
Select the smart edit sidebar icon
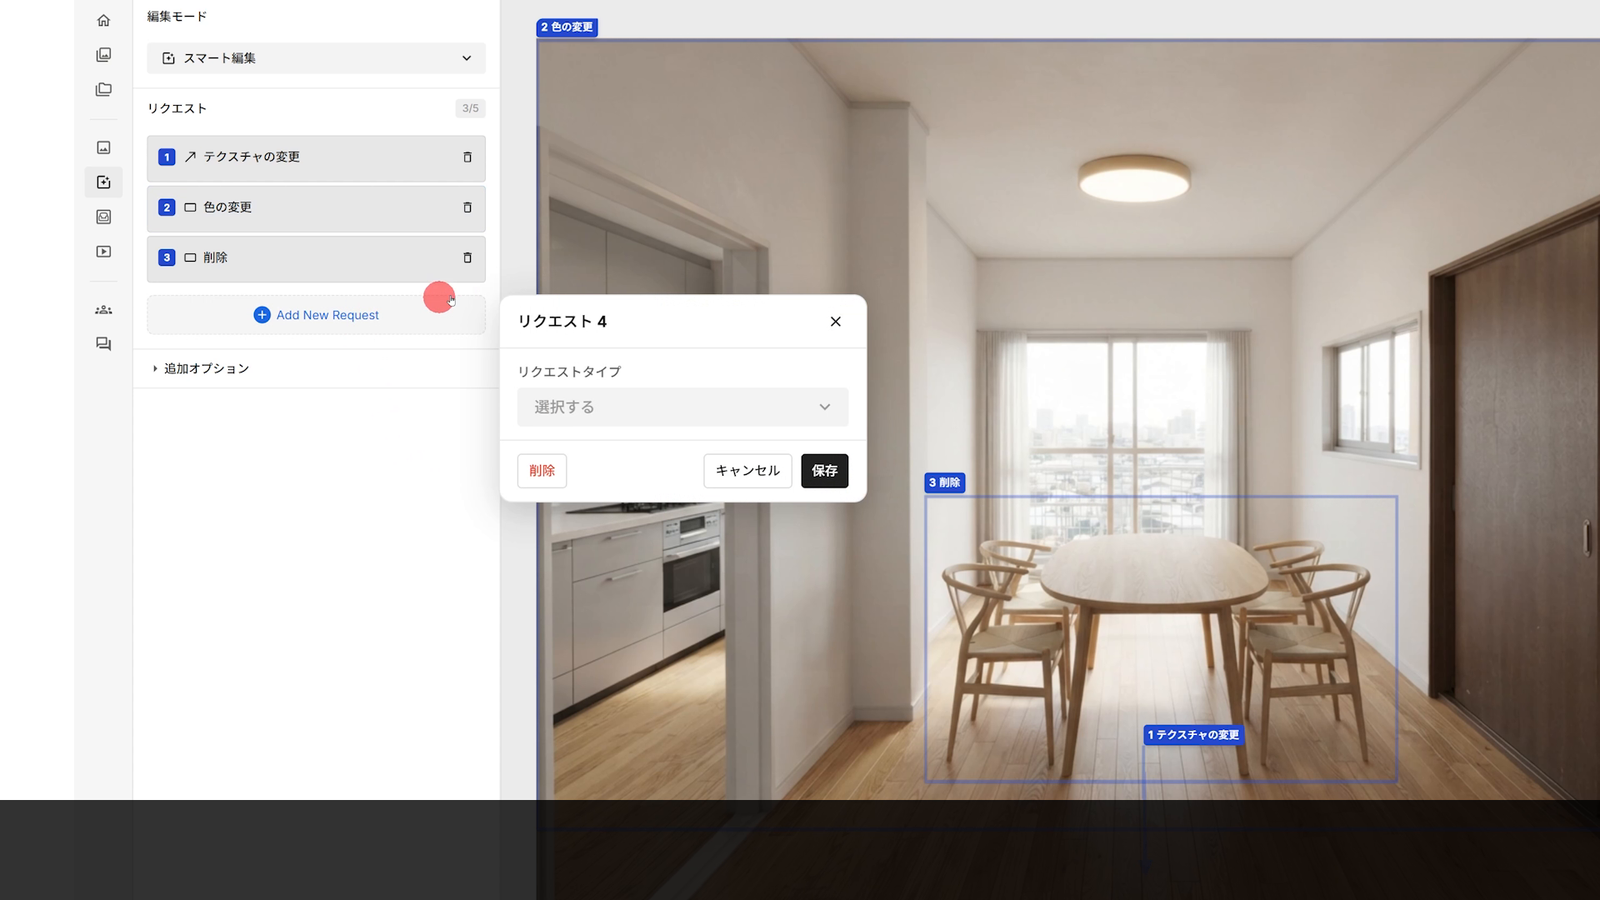(103, 182)
